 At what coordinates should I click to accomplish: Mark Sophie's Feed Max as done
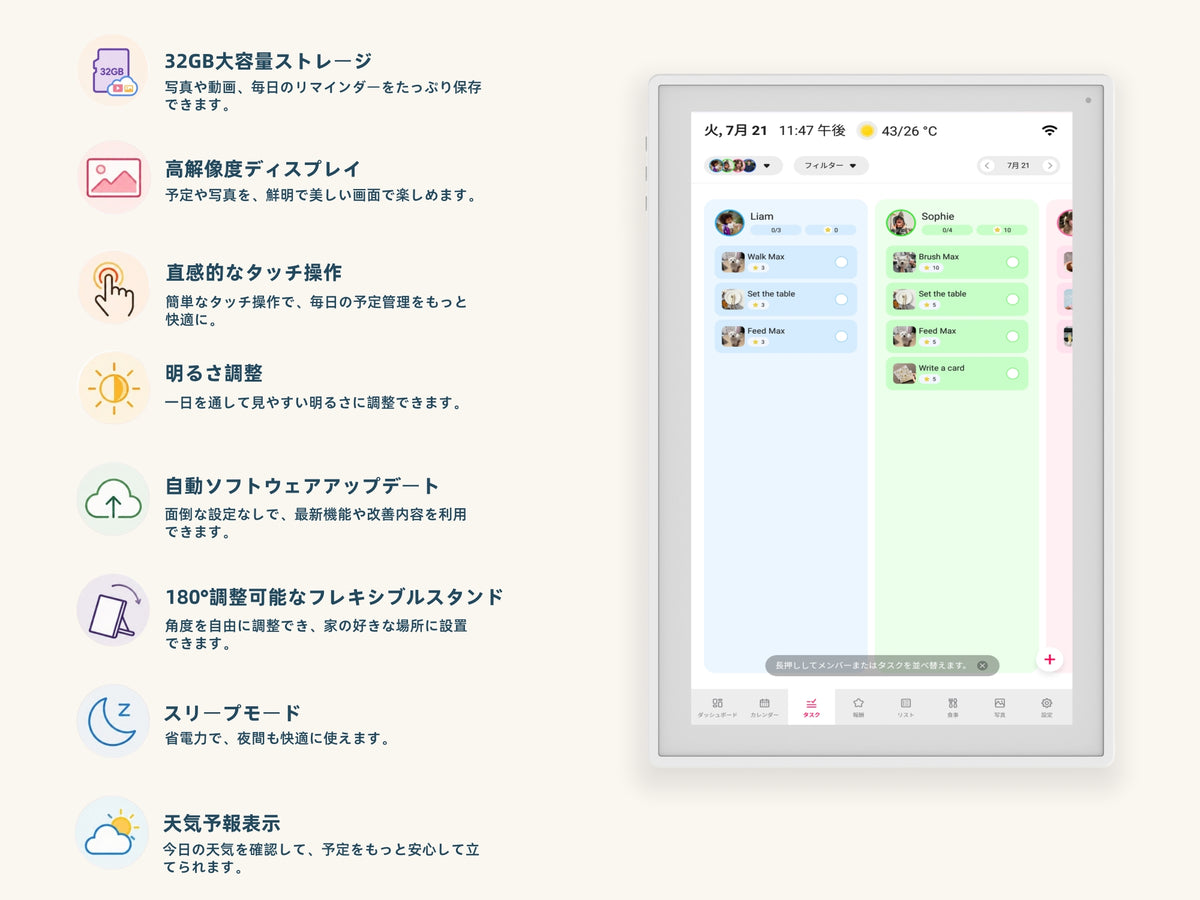pyautogui.click(x=1012, y=336)
